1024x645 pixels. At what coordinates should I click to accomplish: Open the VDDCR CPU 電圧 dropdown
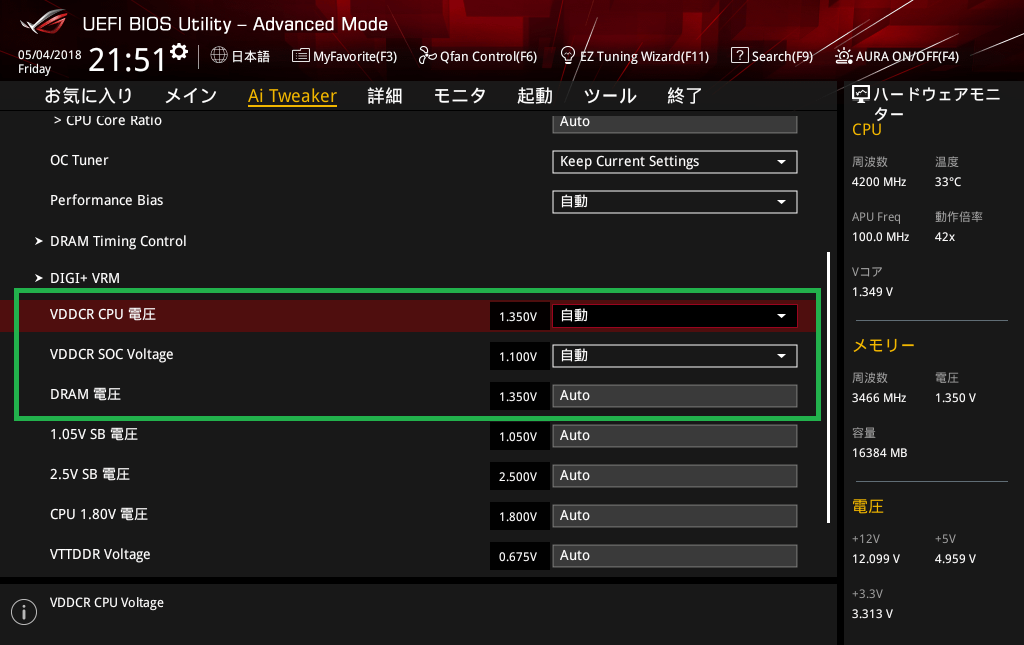click(675, 316)
